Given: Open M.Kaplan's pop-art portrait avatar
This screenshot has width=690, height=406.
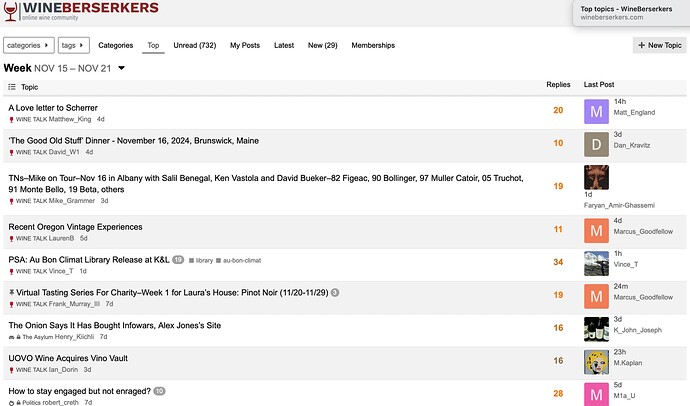Looking at the screenshot, I should coord(596,362).
